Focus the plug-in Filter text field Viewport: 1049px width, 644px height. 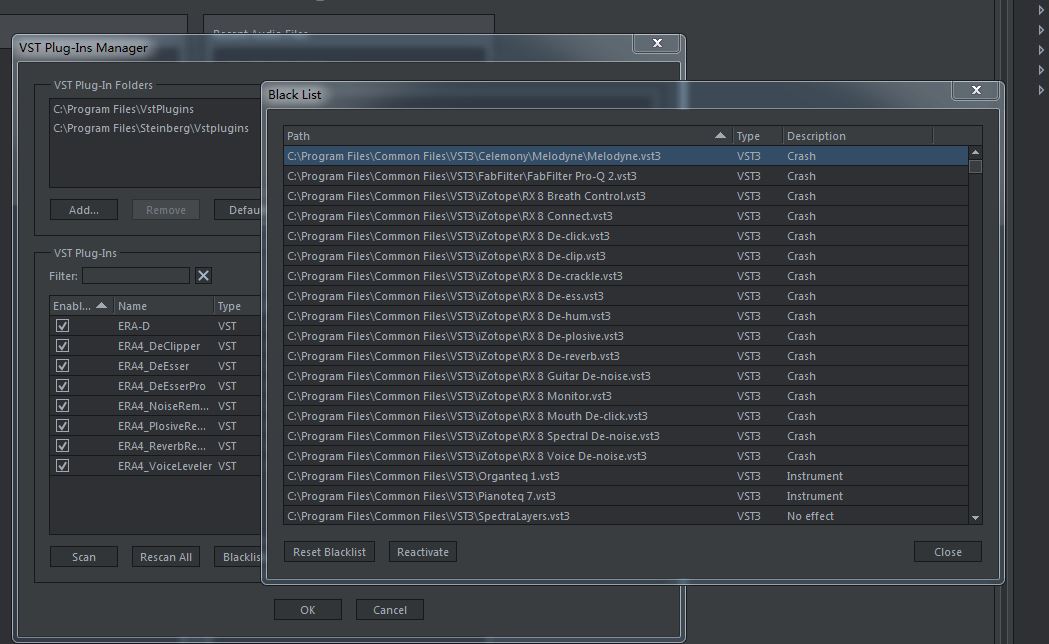coord(136,276)
